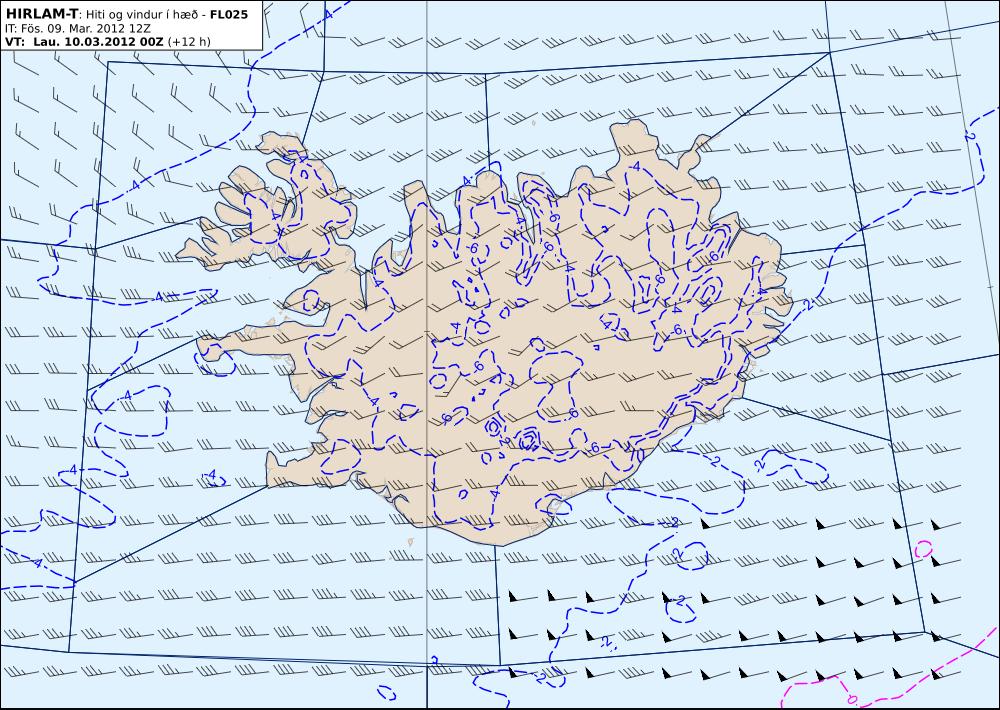Click the '(+12 h)' forecast offset text
Viewport: 1000px width, 710px height.
[x=189, y=41]
